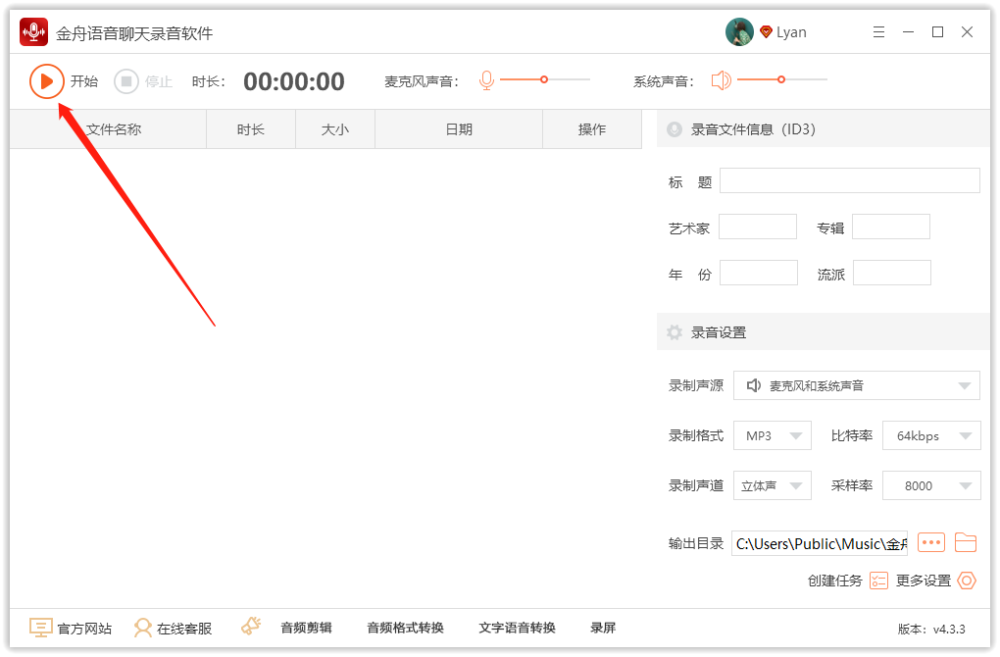Expand the 64kbps bitrate dropdown
Screen dimensions: 1000x657
931,436
